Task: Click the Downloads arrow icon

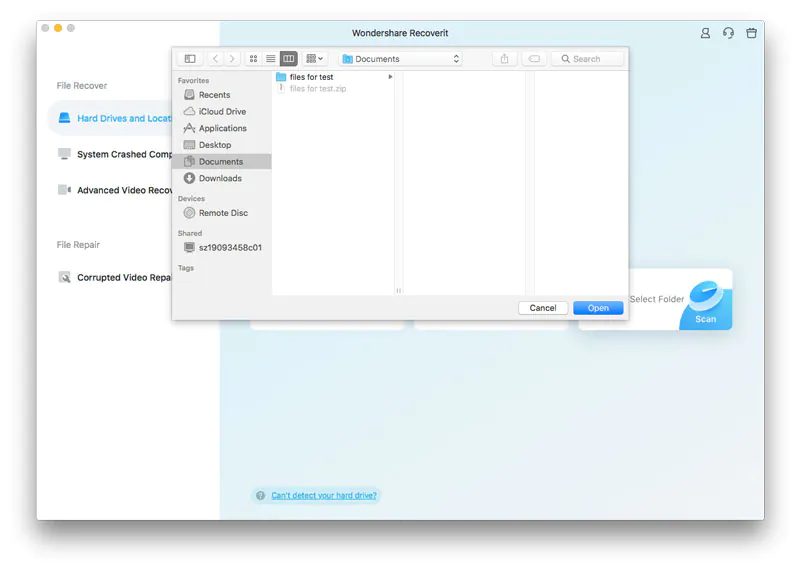Action: tap(189, 178)
